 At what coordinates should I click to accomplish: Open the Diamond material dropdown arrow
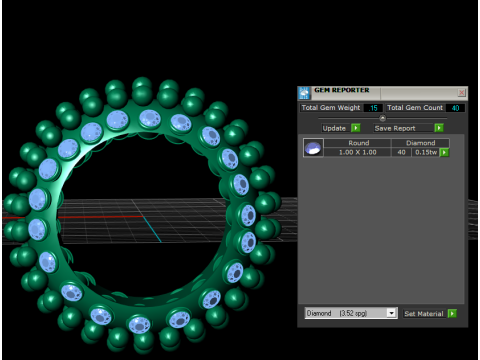392,313
